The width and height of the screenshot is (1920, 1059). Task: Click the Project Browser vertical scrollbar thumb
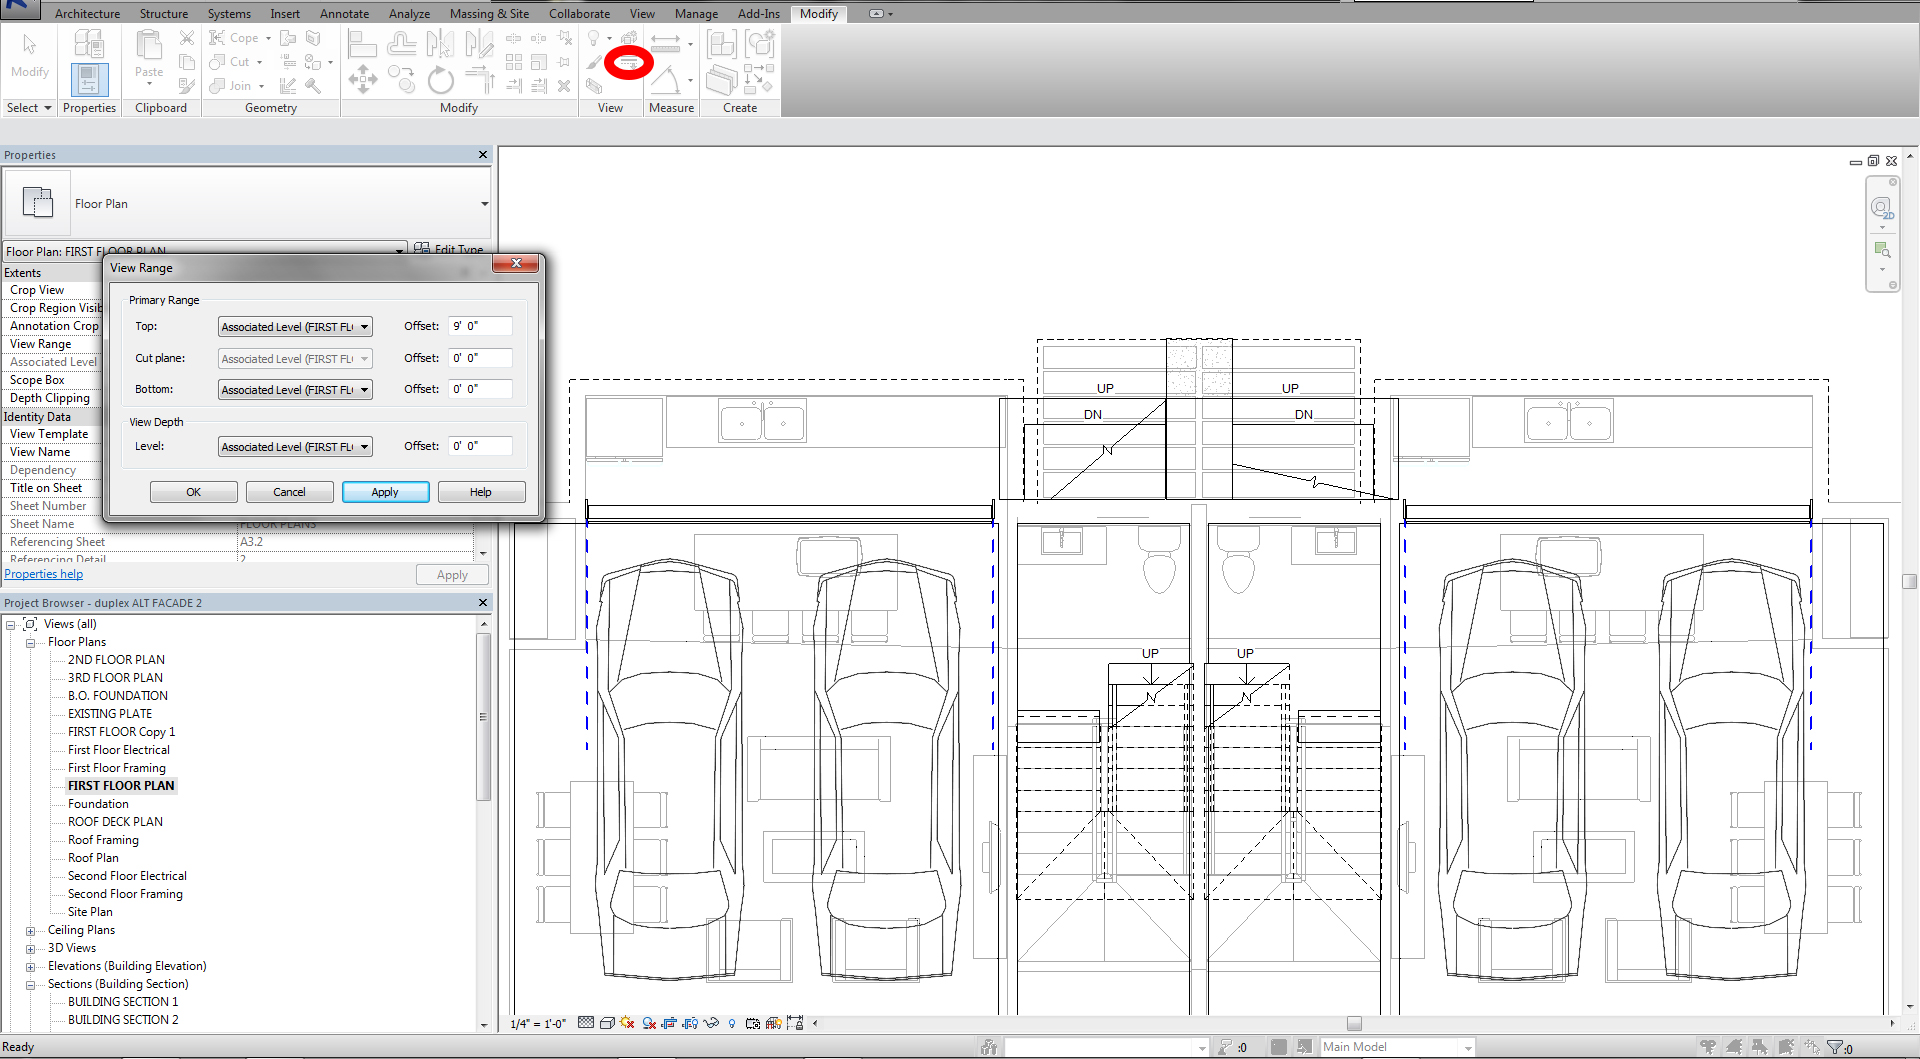click(484, 716)
